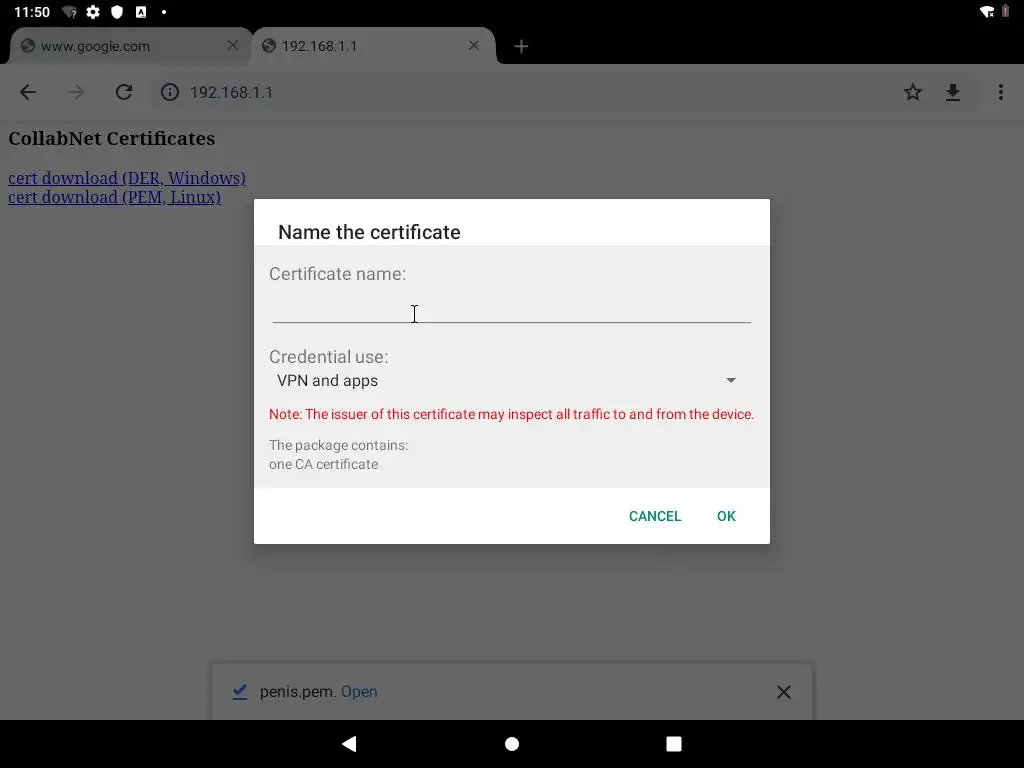Cancel the certificate naming dialog
This screenshot has height=768, width=1024.
[655, 516]
